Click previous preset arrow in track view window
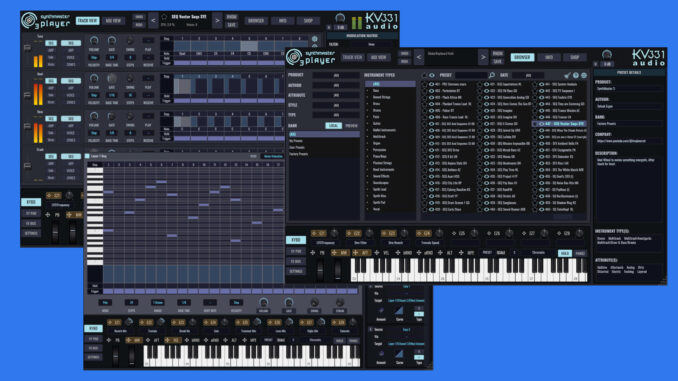This screenshot has width=678, height=381. pyautogui.click(x=153, y=20)
